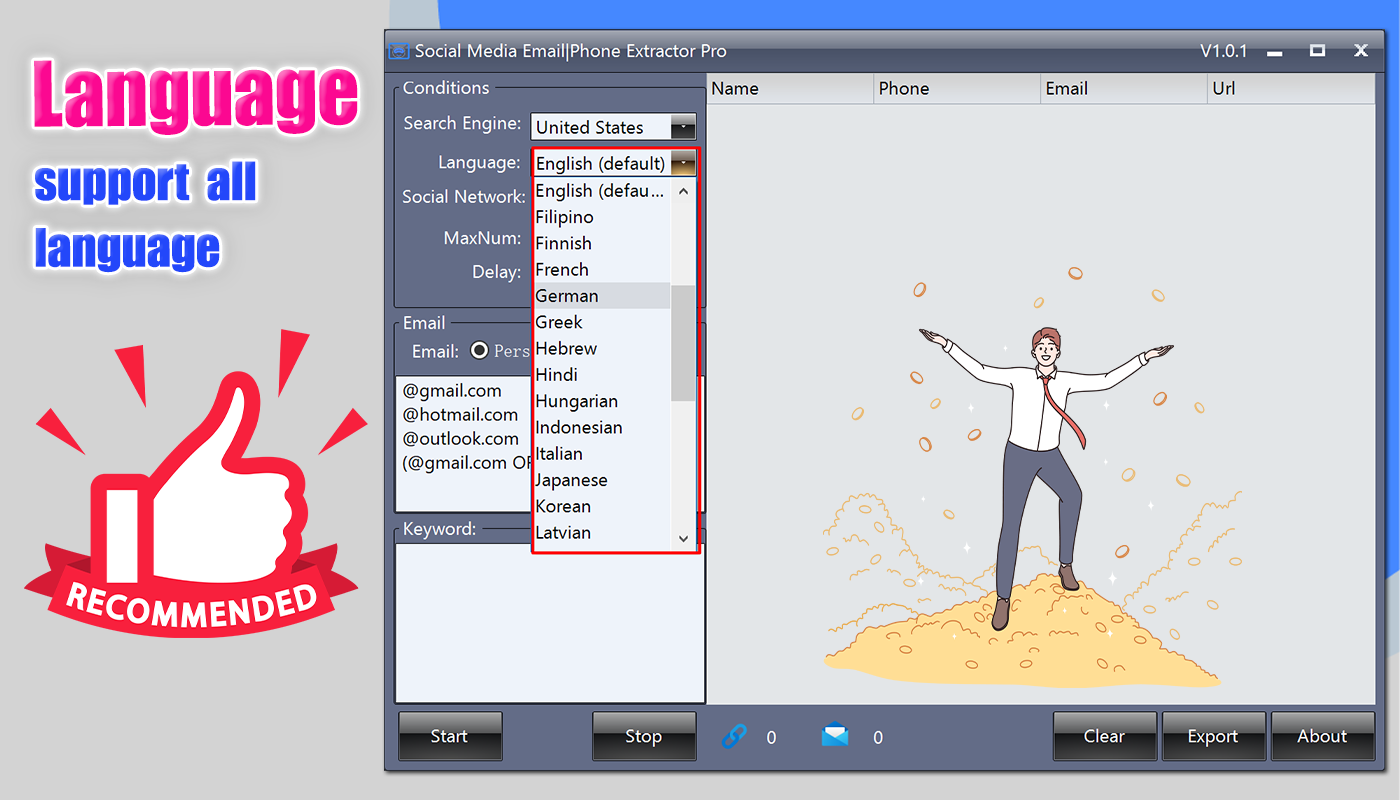This screenshot has width=1400, height=800.
Task: Clear the results with Clear button
Action: click(1105, 736)
